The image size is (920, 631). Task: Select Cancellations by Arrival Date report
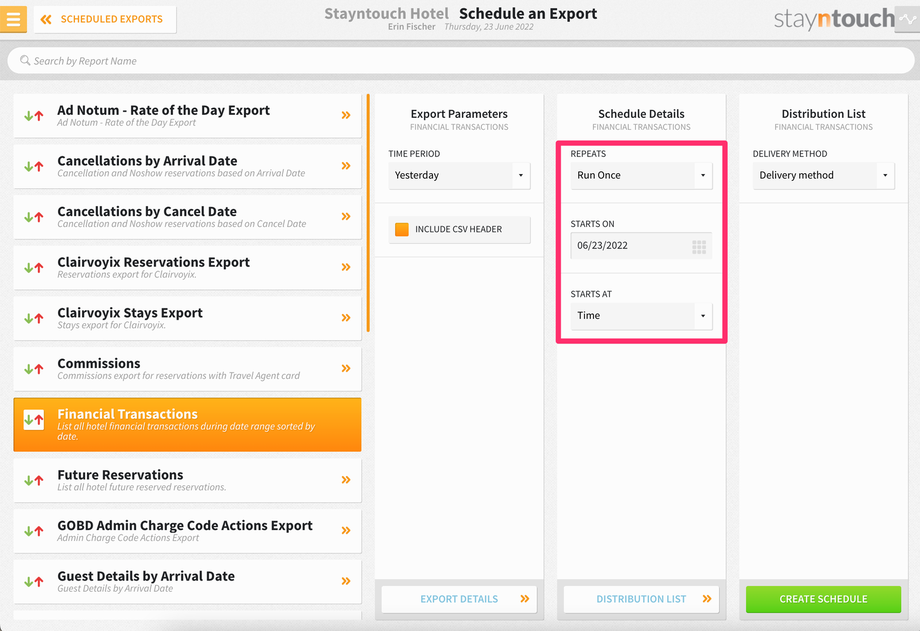tap(187, 166)
